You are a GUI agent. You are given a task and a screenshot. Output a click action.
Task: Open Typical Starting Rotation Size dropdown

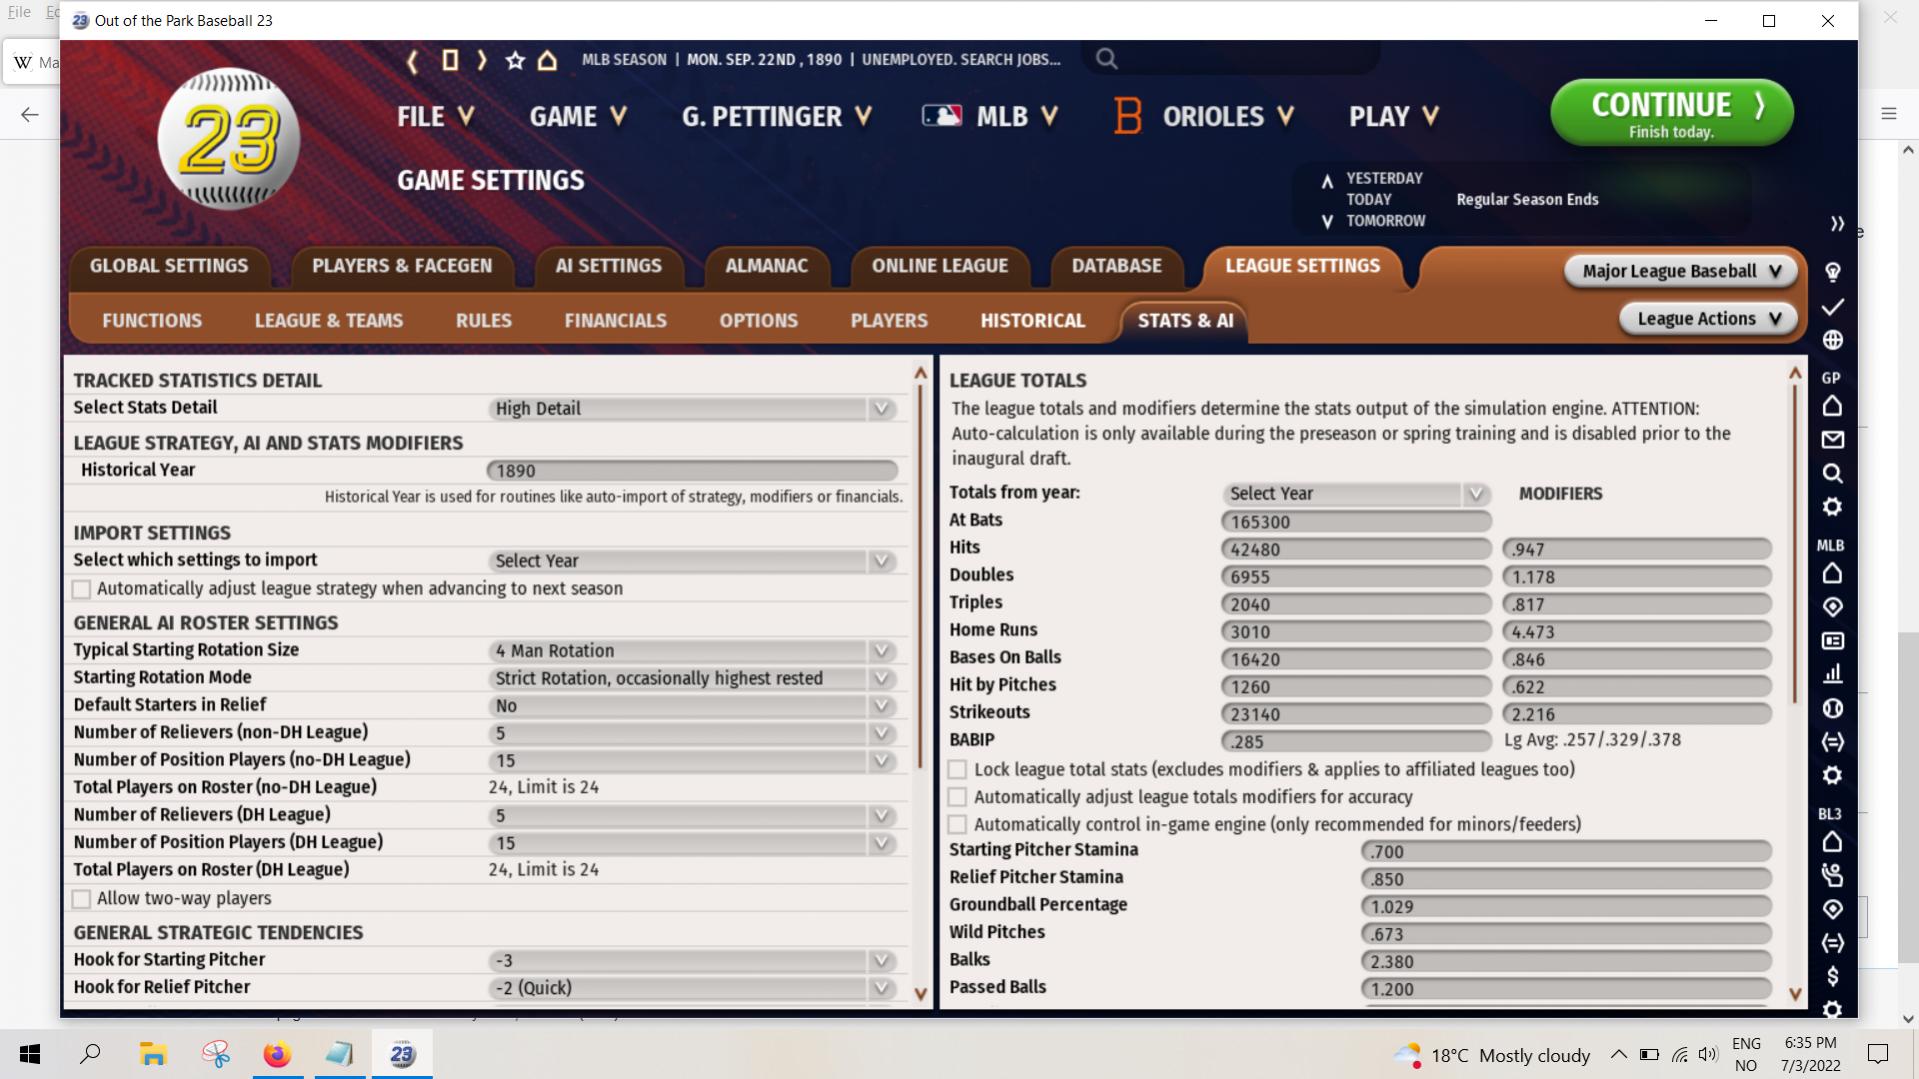692,651
